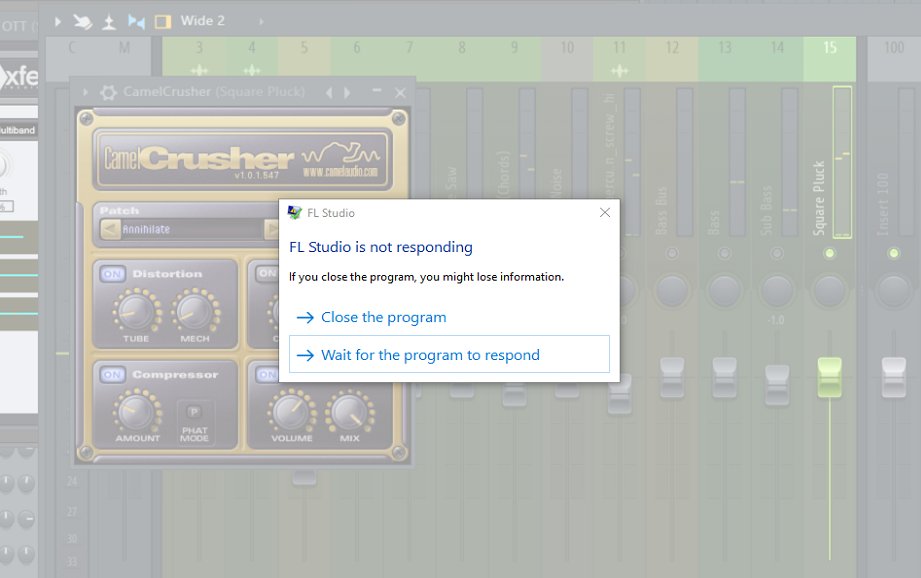Minimize the CamelCrusher plugin window
Viewport: 921px width, 578px height.
[377, 90]
